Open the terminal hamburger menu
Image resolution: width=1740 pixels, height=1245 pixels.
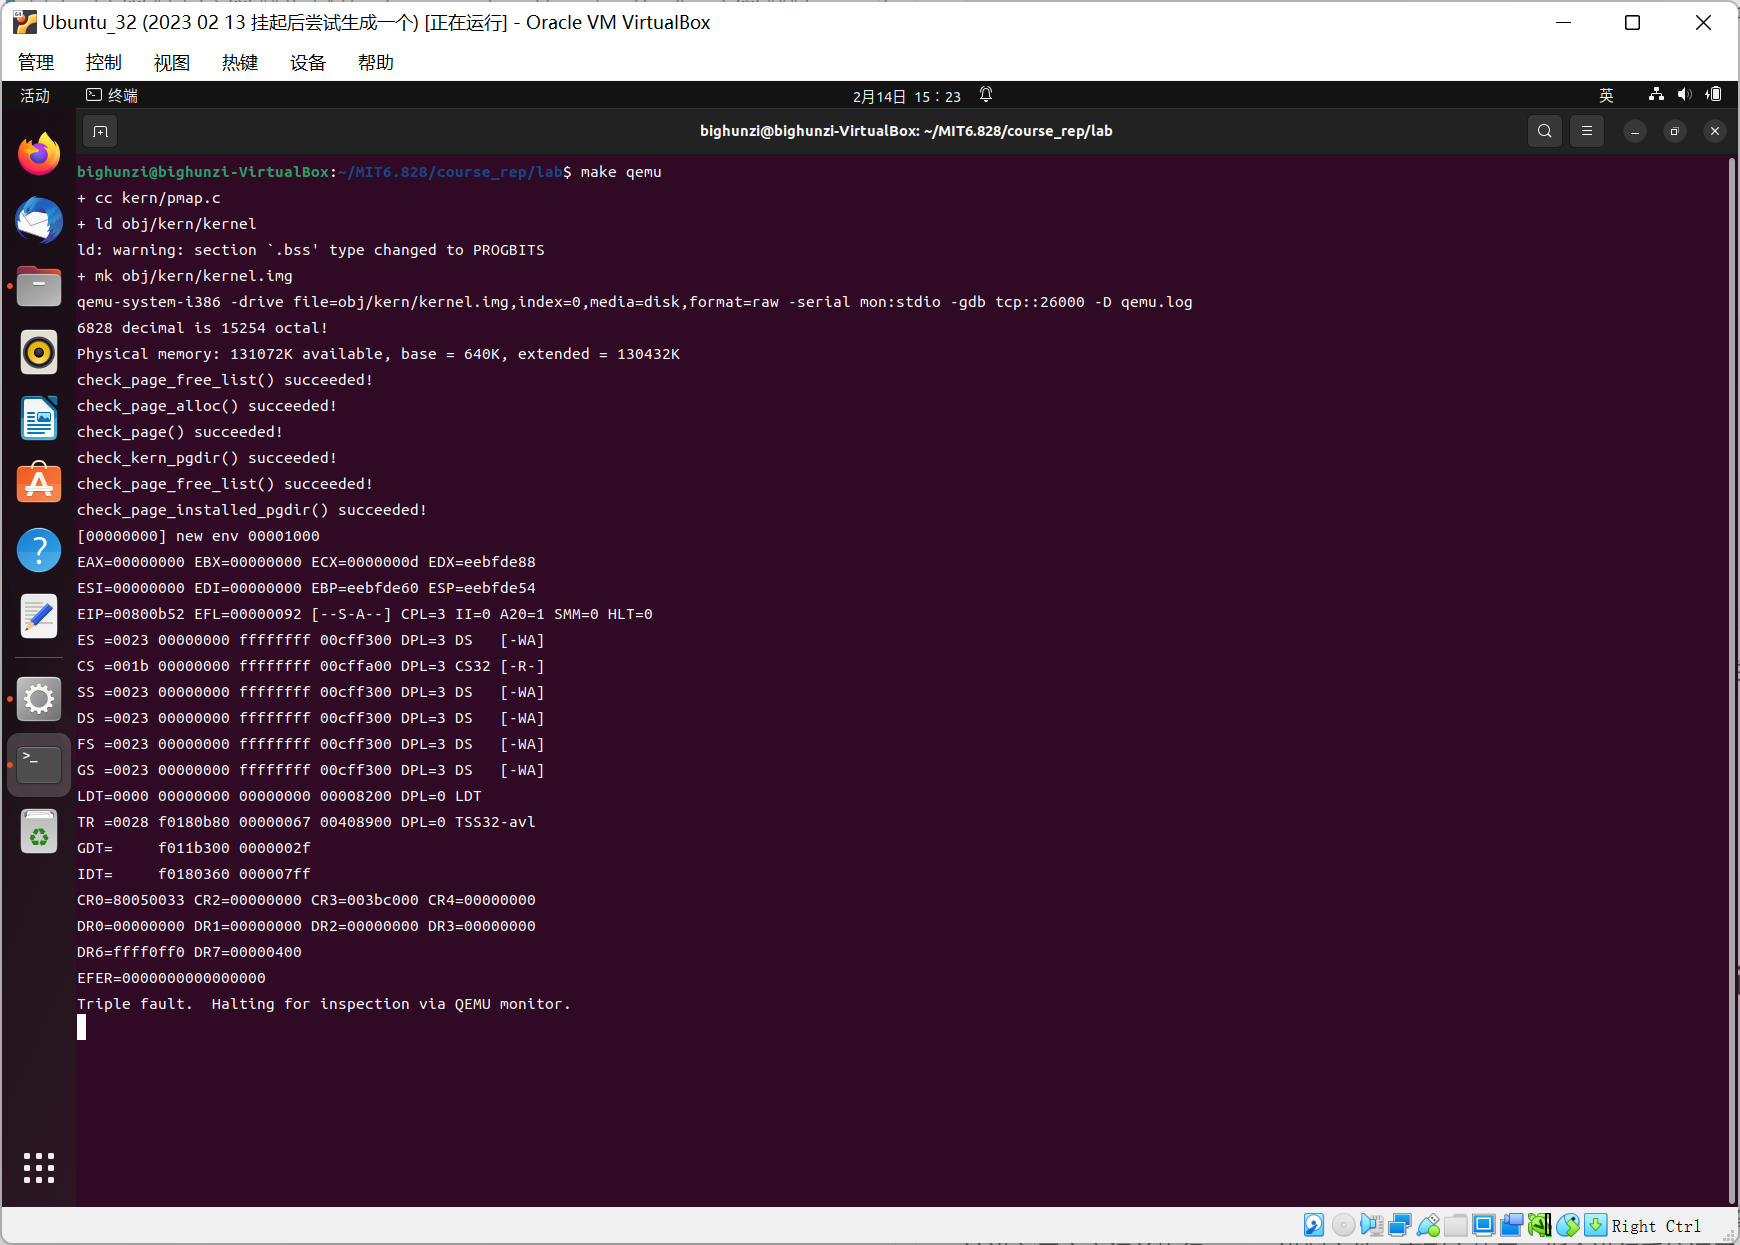pos(1587,131)
